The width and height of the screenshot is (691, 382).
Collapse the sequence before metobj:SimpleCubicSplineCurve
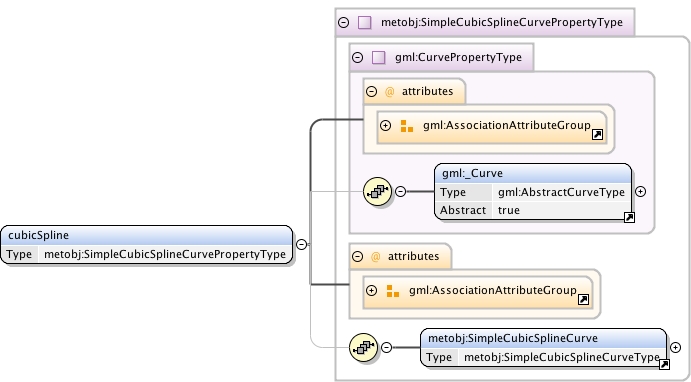click(x=386, y=347)
